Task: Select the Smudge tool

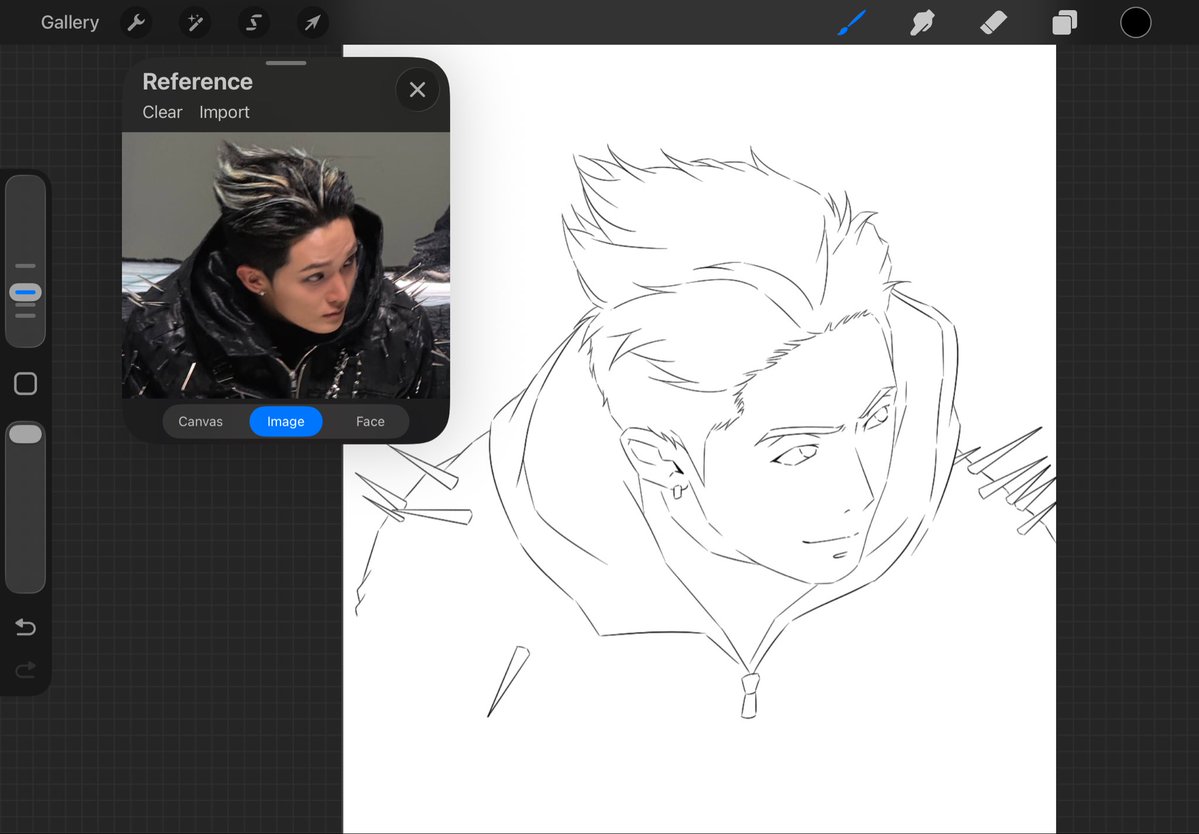Action: [x=922, y=22]
